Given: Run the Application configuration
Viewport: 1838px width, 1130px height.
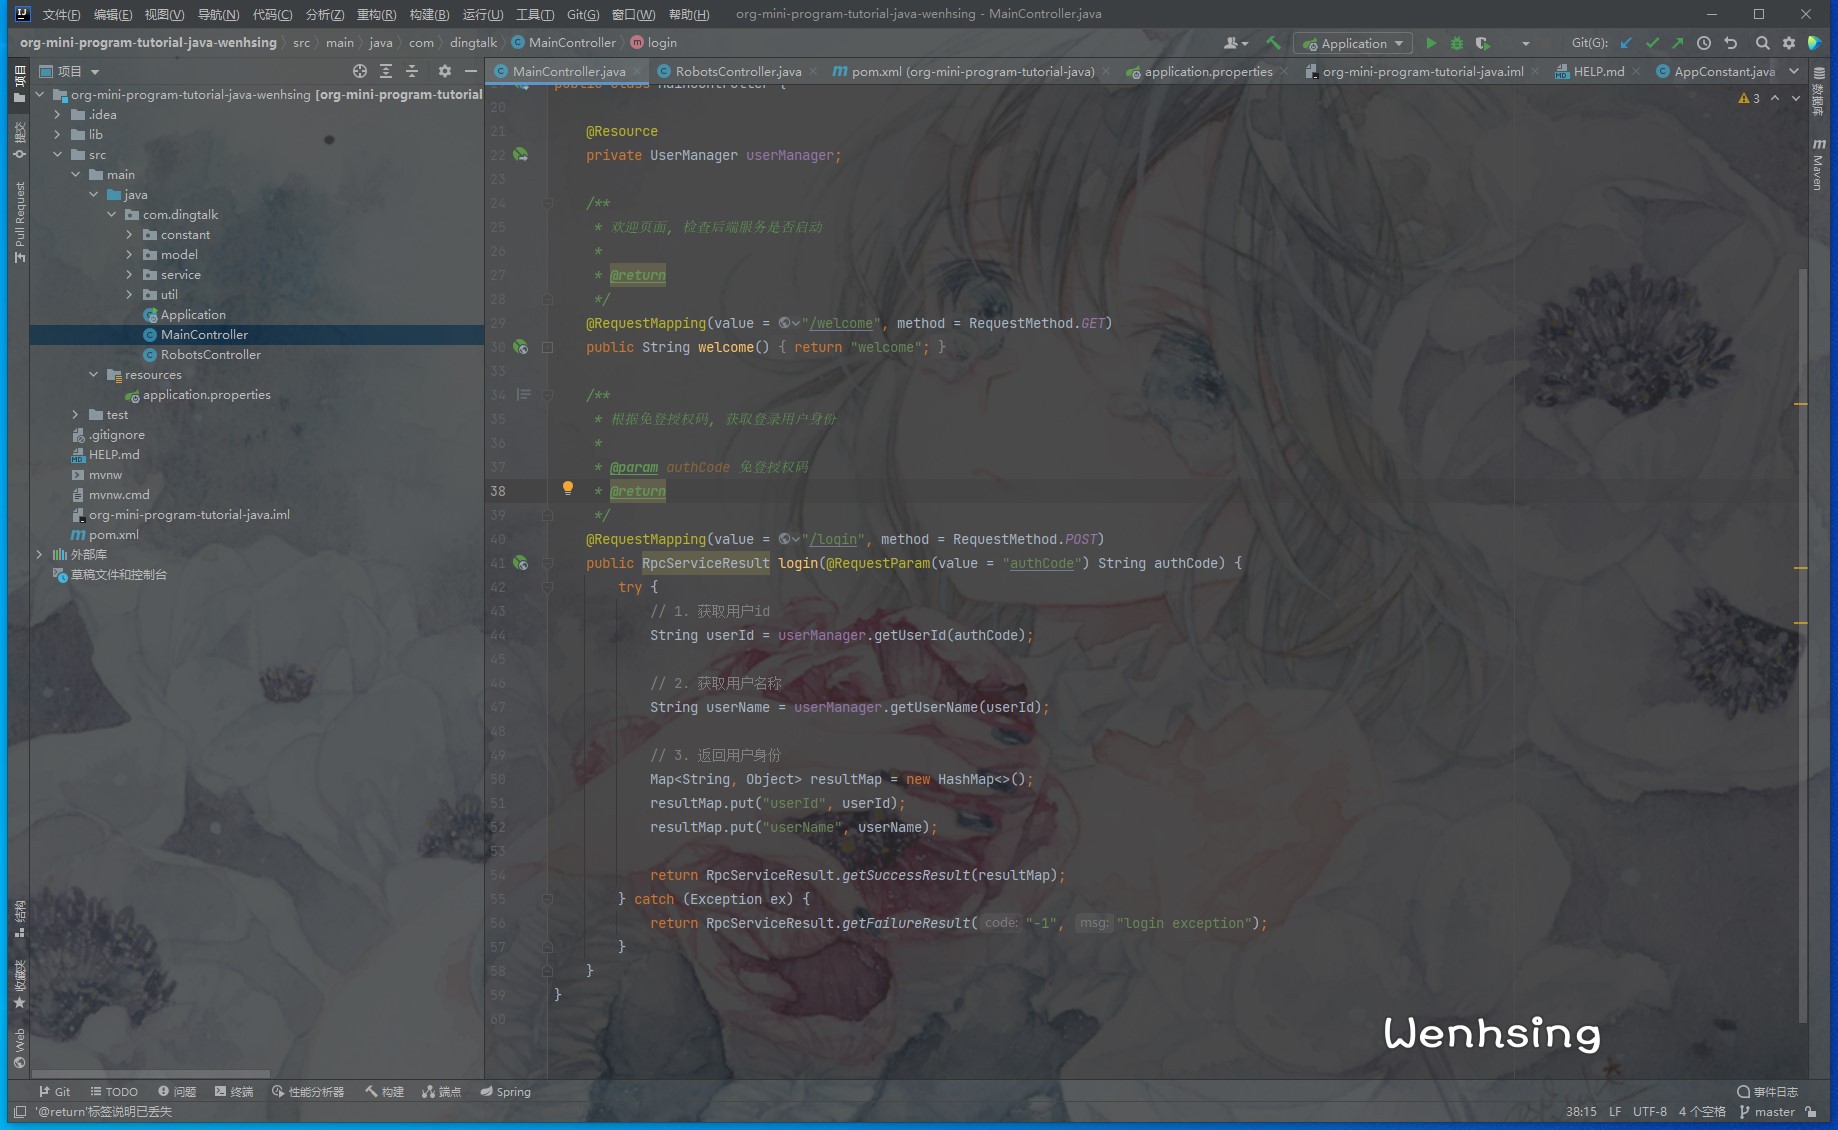Looking at the screenshot, I should pos(1431,43).
